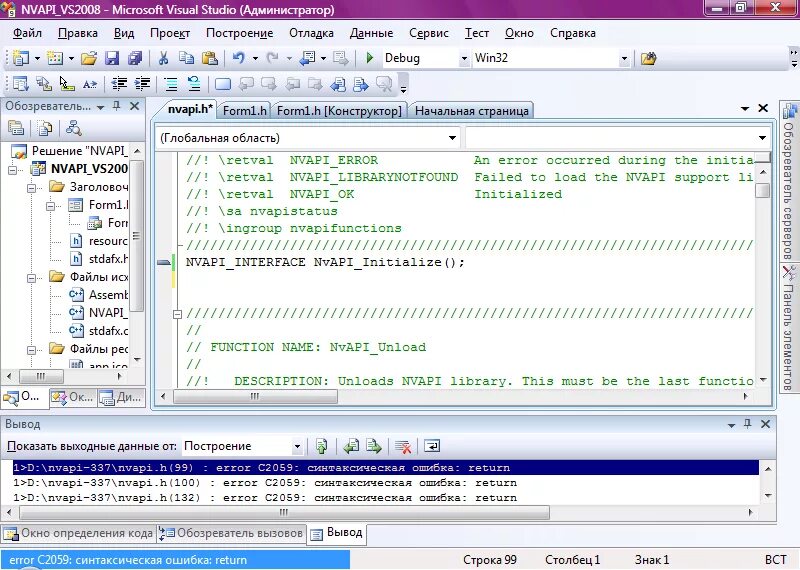
Task: Toggle bookmark on the current line
Action: 222,84
